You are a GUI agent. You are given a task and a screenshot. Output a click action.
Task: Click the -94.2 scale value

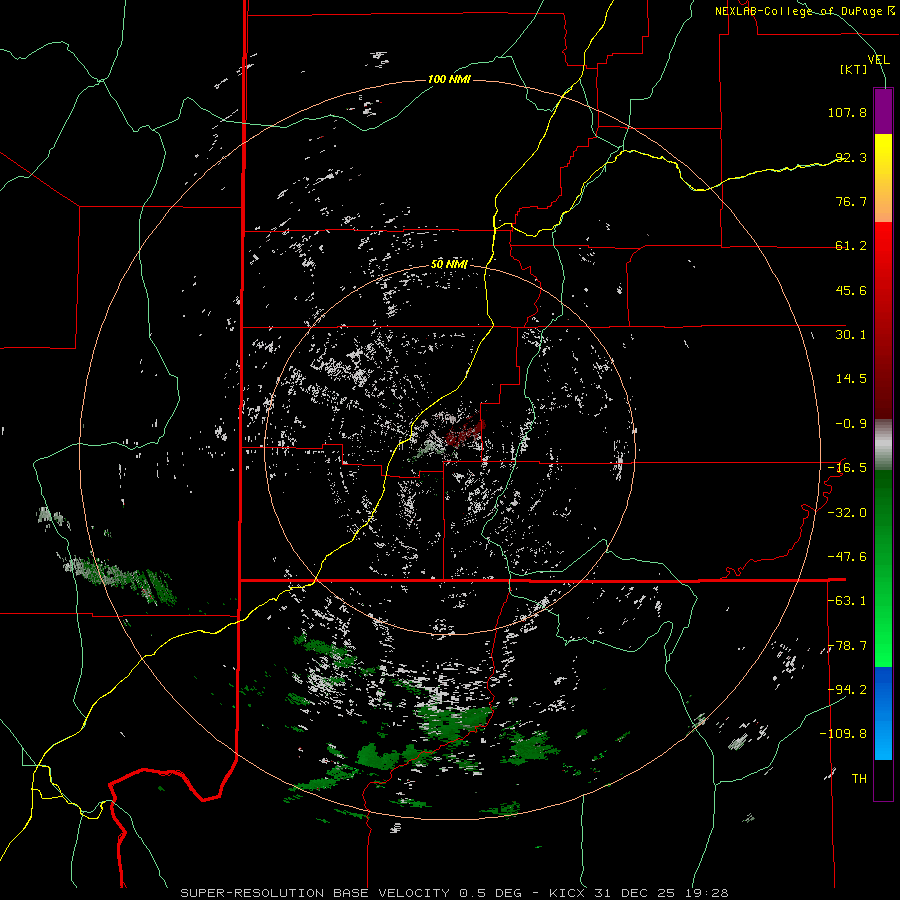coord(847,690)
